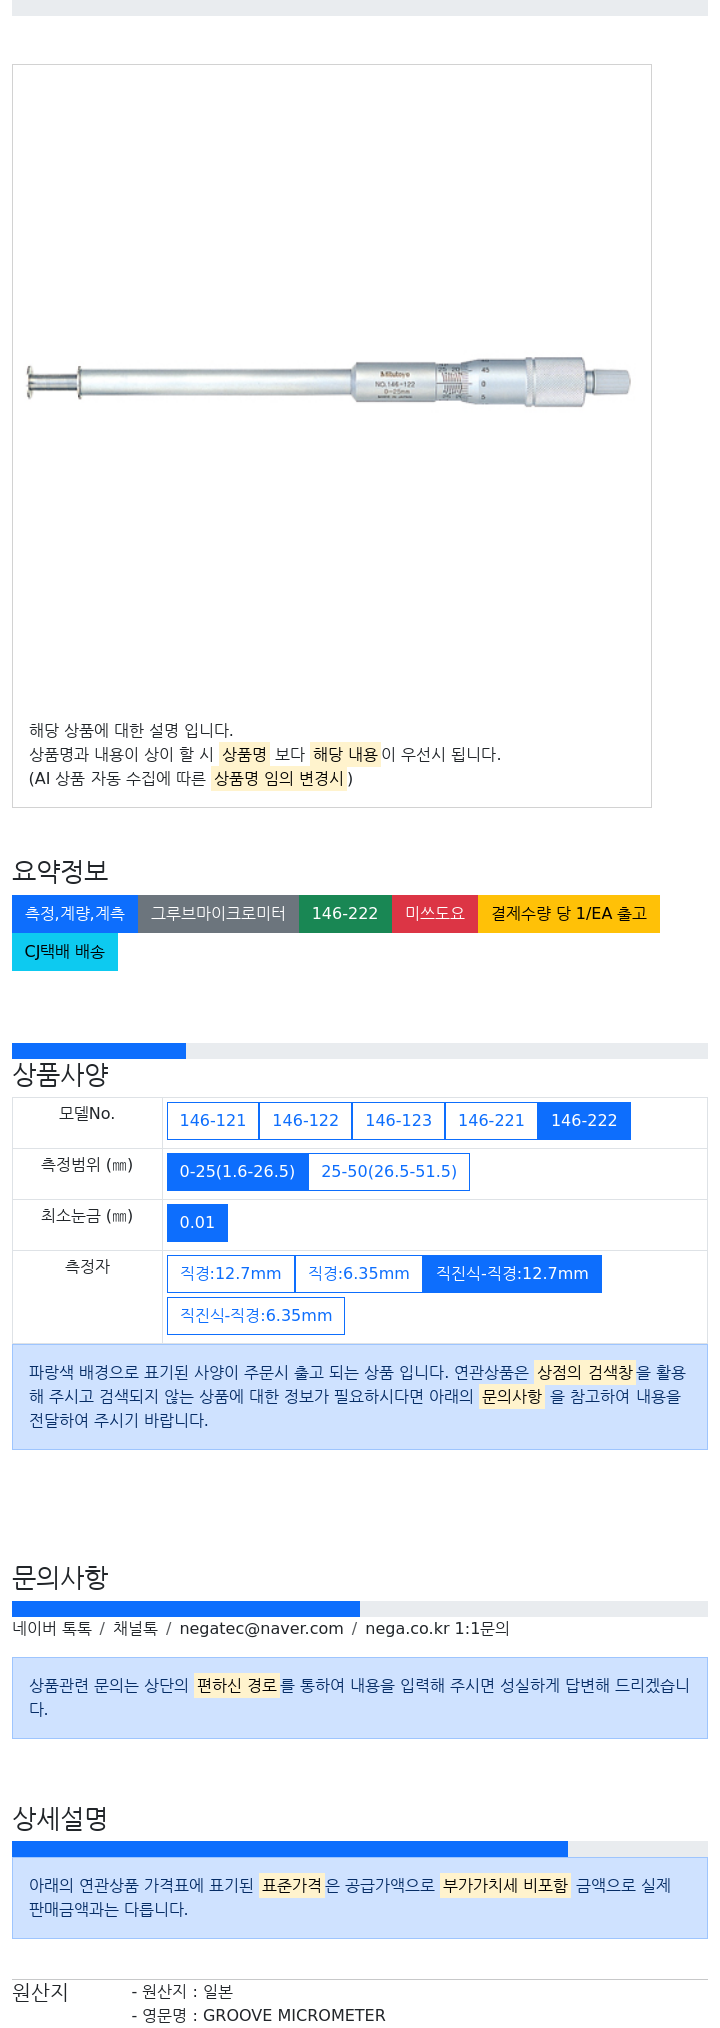
Task: Select 직진식-직경:6.35mm option
Action: [256, 1316]
